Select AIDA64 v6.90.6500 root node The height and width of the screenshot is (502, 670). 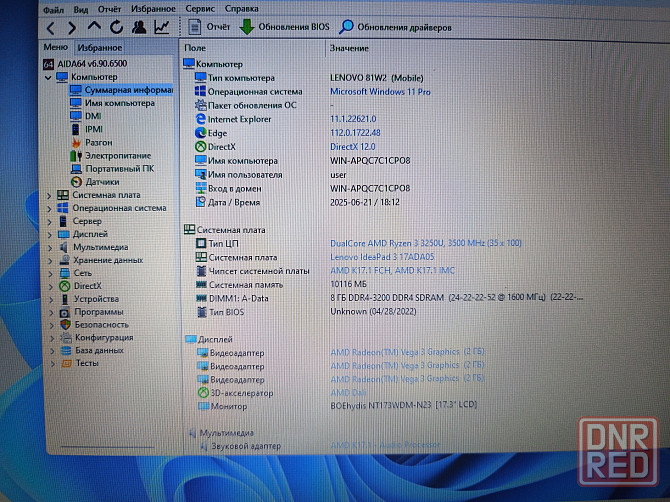(85, 64)
